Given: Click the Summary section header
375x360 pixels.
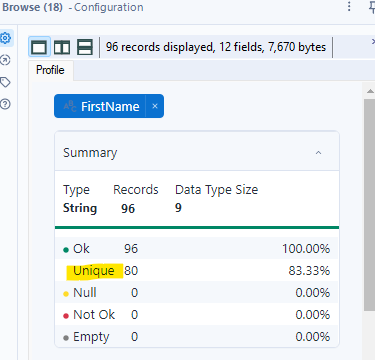Looking at the screenshot, I should (x=197, y=152).
